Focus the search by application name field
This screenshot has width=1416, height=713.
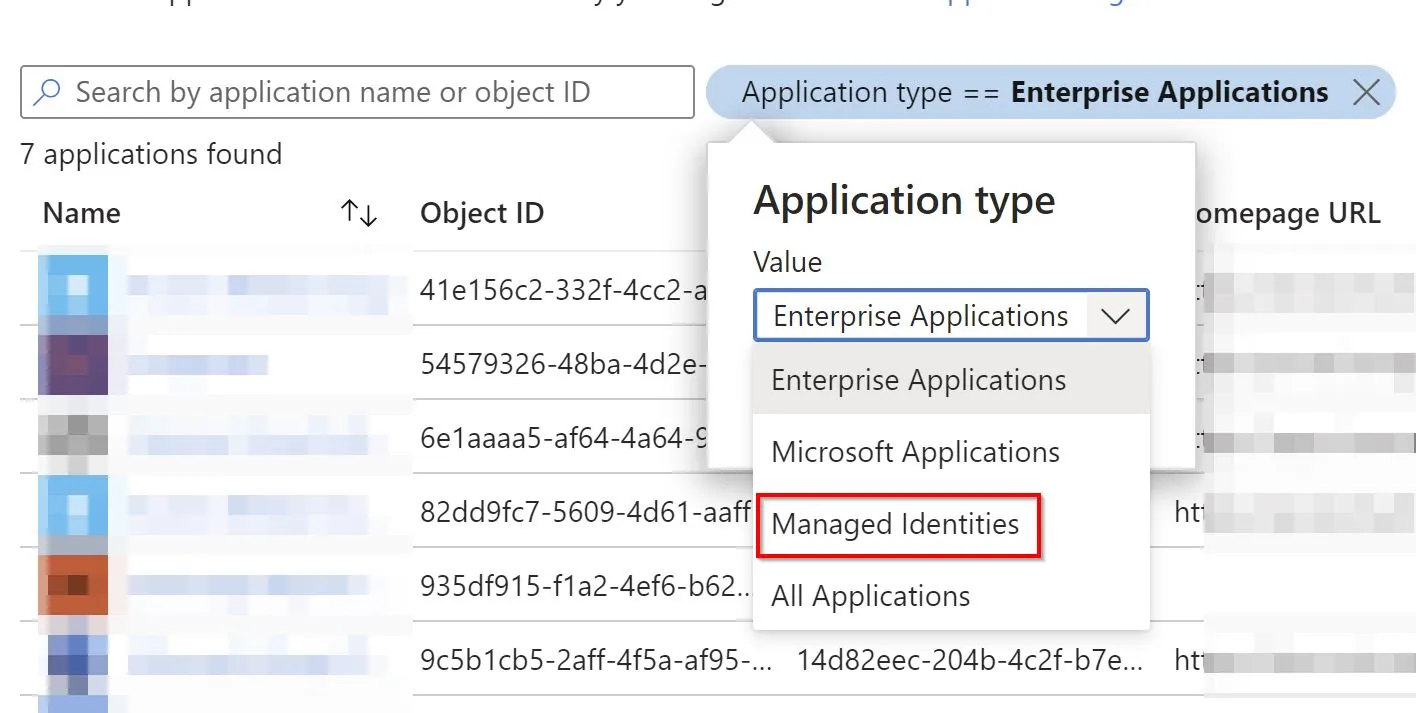(357, 92)
